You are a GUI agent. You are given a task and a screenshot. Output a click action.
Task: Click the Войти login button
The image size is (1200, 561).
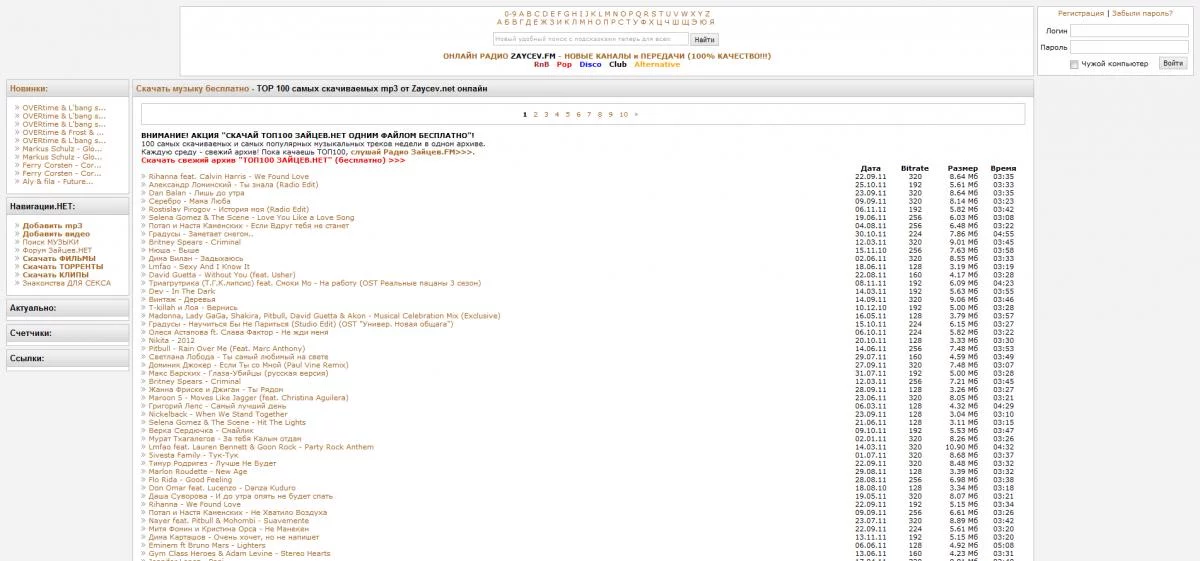(1174, 63)
